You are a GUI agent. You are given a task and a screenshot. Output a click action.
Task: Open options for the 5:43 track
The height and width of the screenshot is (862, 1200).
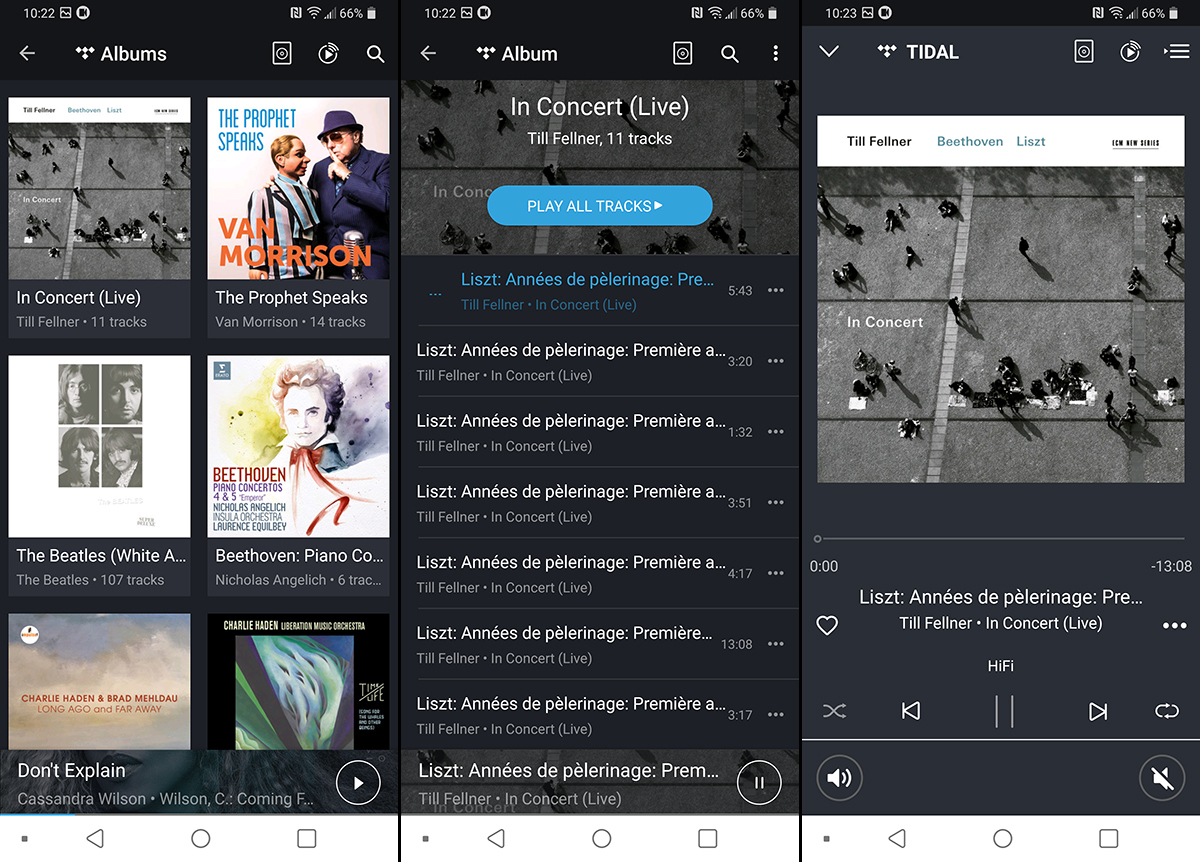(776, 291)
